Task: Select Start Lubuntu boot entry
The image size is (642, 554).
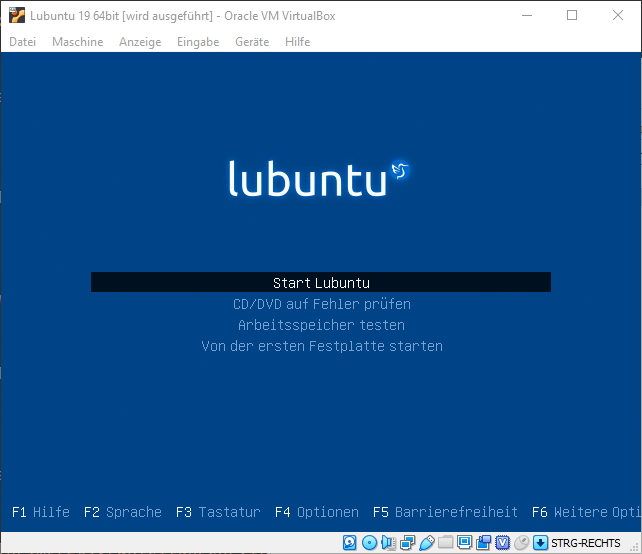Action: coord(321,282)
